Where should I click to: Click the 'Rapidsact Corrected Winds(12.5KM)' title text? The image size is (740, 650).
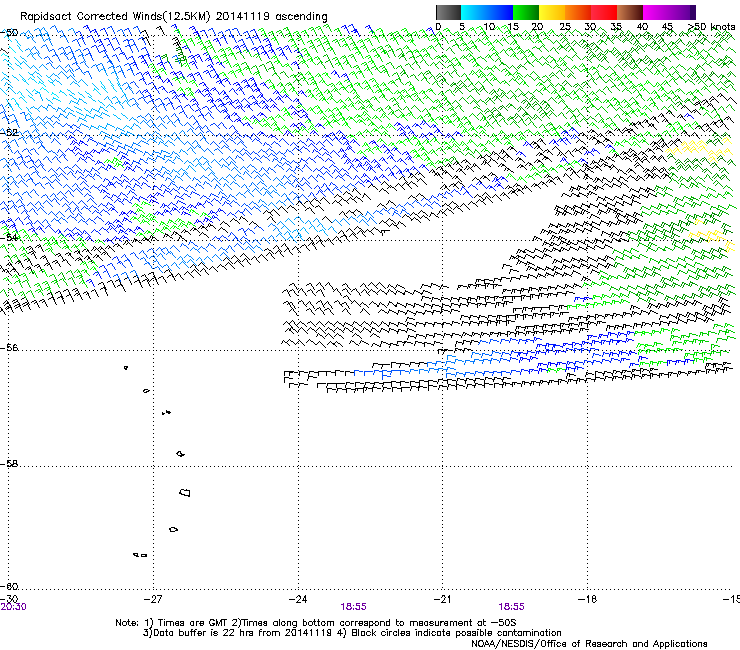click(115, 17)
